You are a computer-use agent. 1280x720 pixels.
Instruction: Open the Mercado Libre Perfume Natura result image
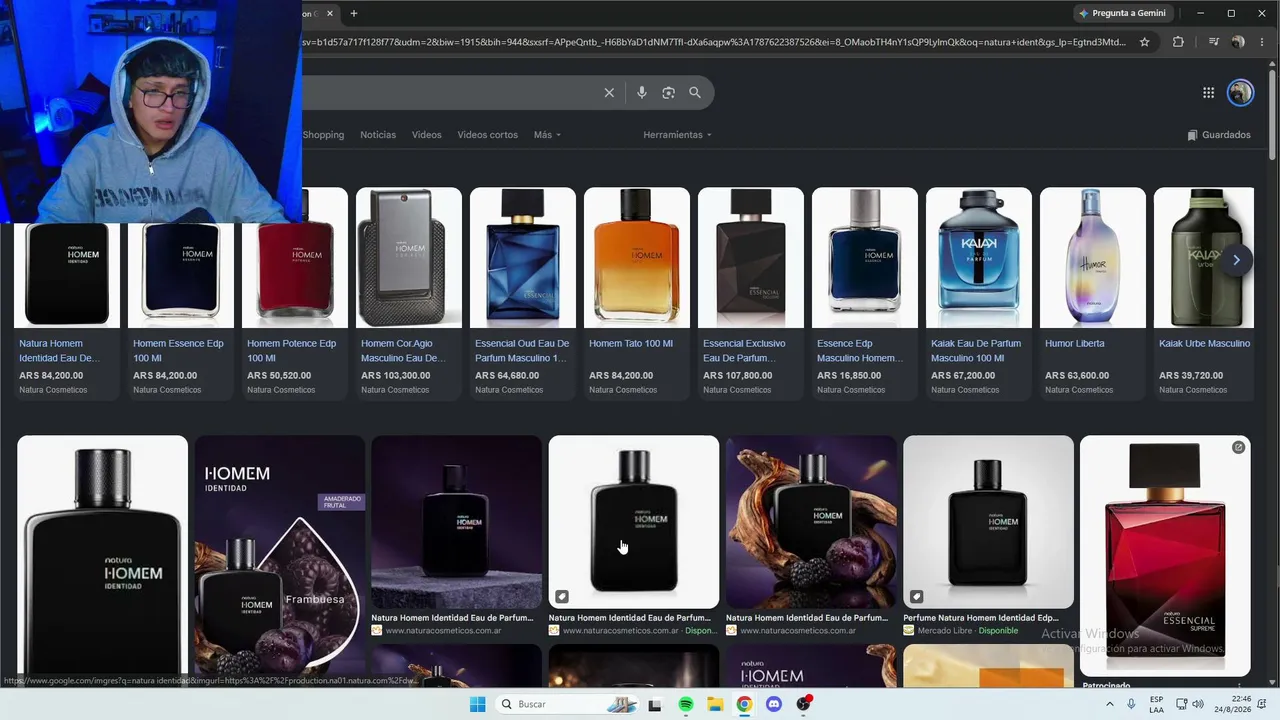point(988,521)
